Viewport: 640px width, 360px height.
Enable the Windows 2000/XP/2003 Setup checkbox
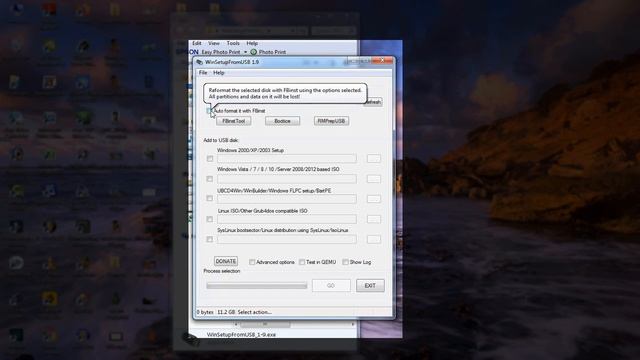210,158
